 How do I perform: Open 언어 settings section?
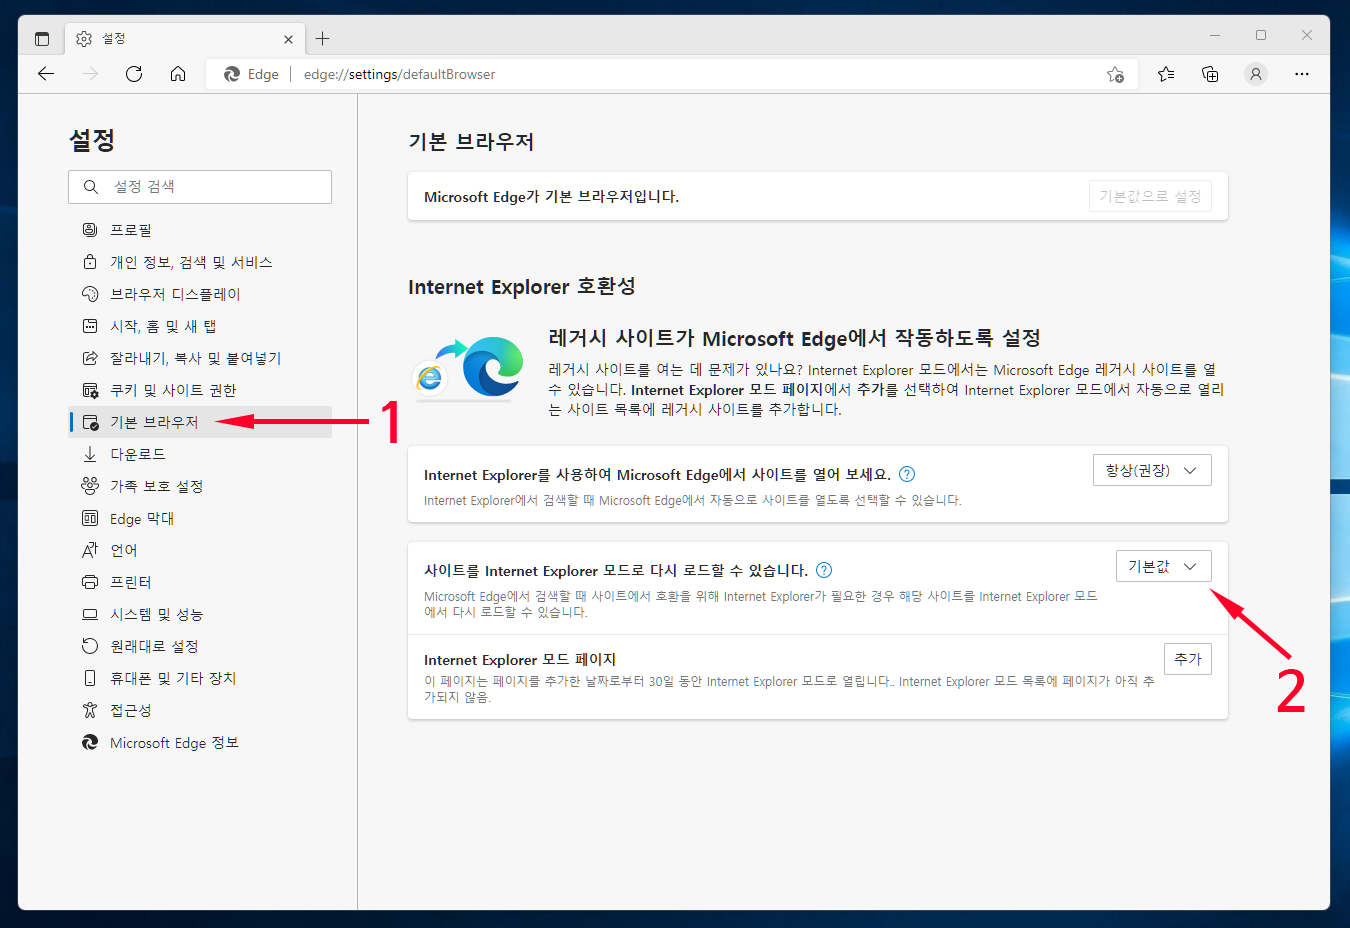(x=200, y=550)
